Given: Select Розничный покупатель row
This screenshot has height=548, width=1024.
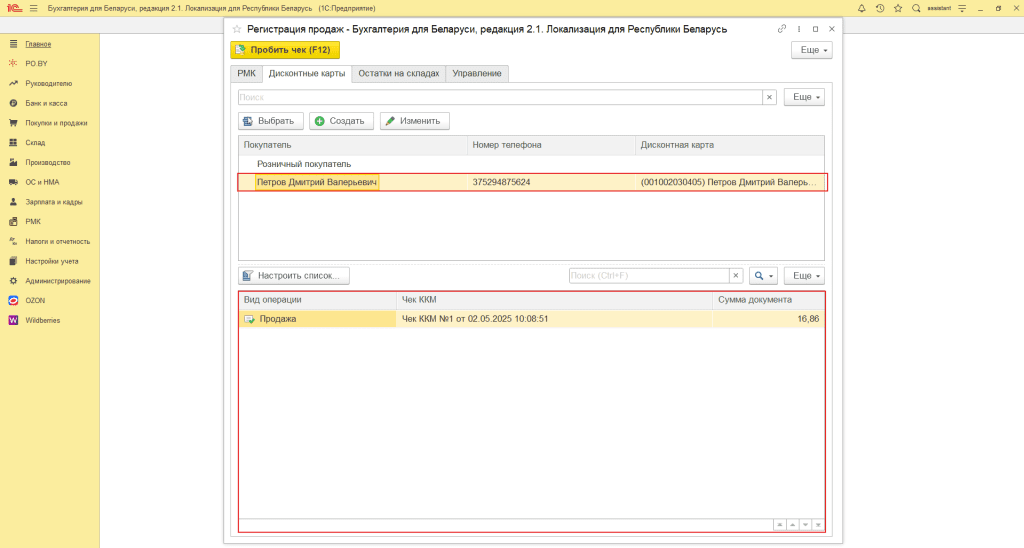Looking at the screenshot, I should click(x=531, y=164).
